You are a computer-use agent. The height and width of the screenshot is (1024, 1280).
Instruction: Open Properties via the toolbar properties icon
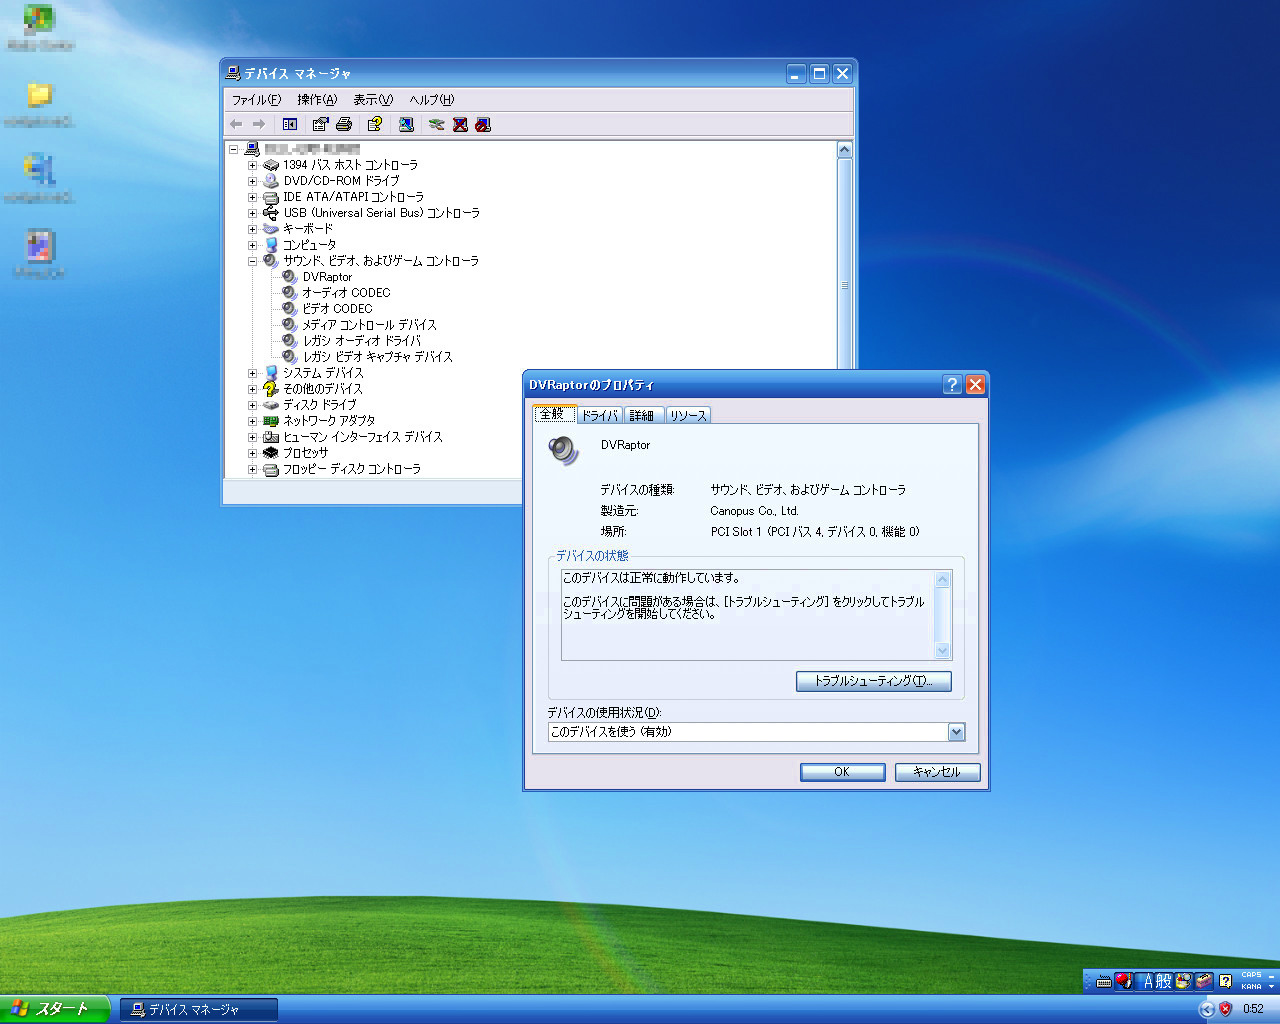320,124
